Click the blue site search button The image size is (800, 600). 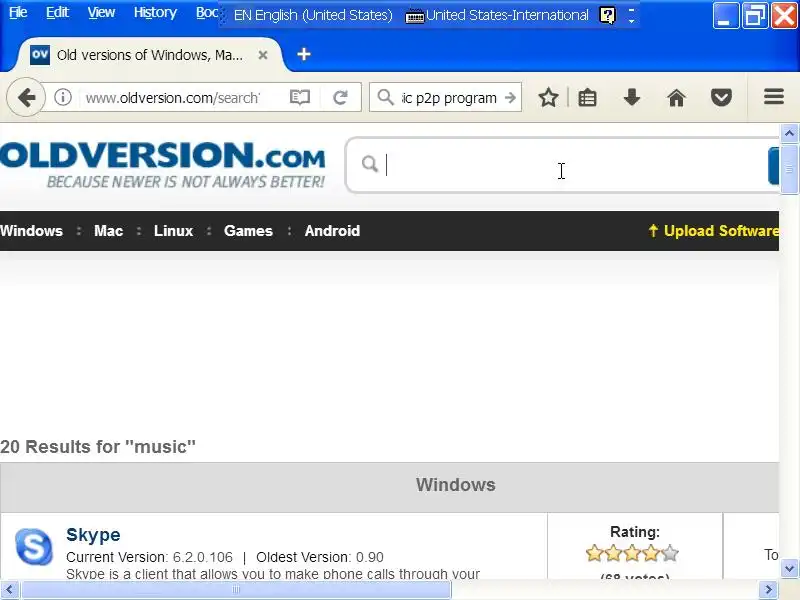point(773,165)
